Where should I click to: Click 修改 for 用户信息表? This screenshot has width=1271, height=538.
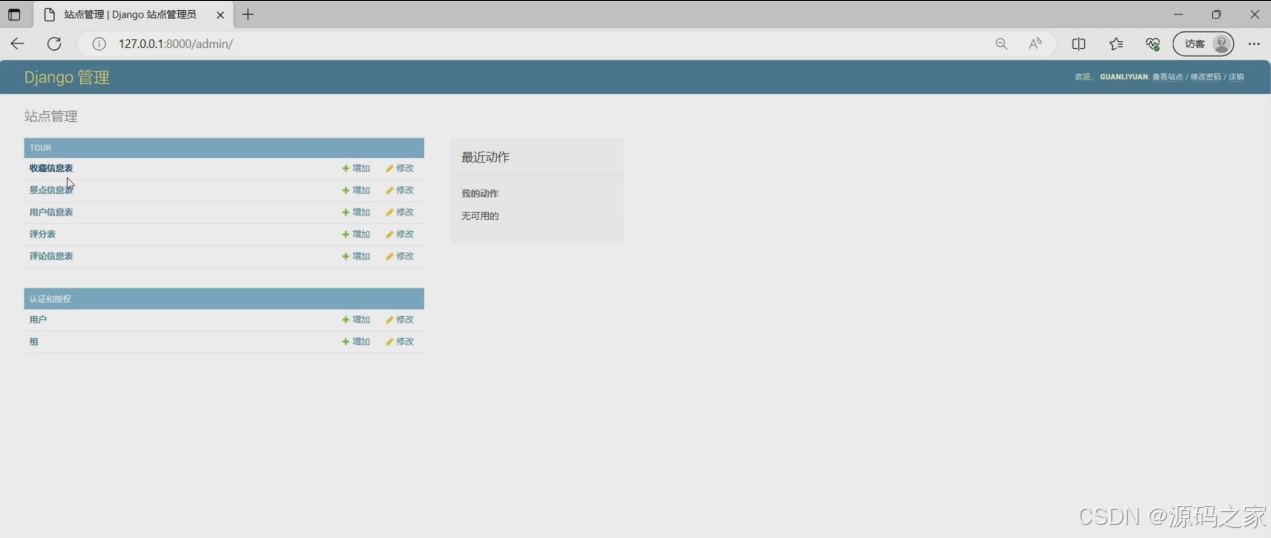pyautogui.click(x=400, y=212)
